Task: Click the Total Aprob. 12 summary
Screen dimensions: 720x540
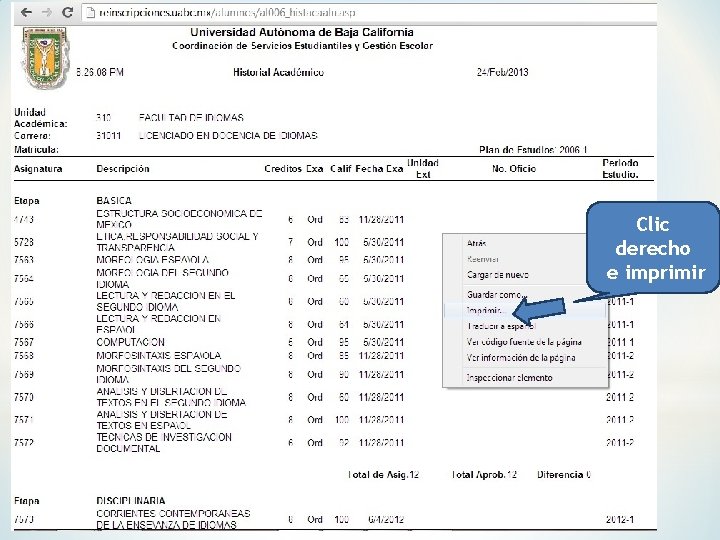Action: tap(484, 474)
